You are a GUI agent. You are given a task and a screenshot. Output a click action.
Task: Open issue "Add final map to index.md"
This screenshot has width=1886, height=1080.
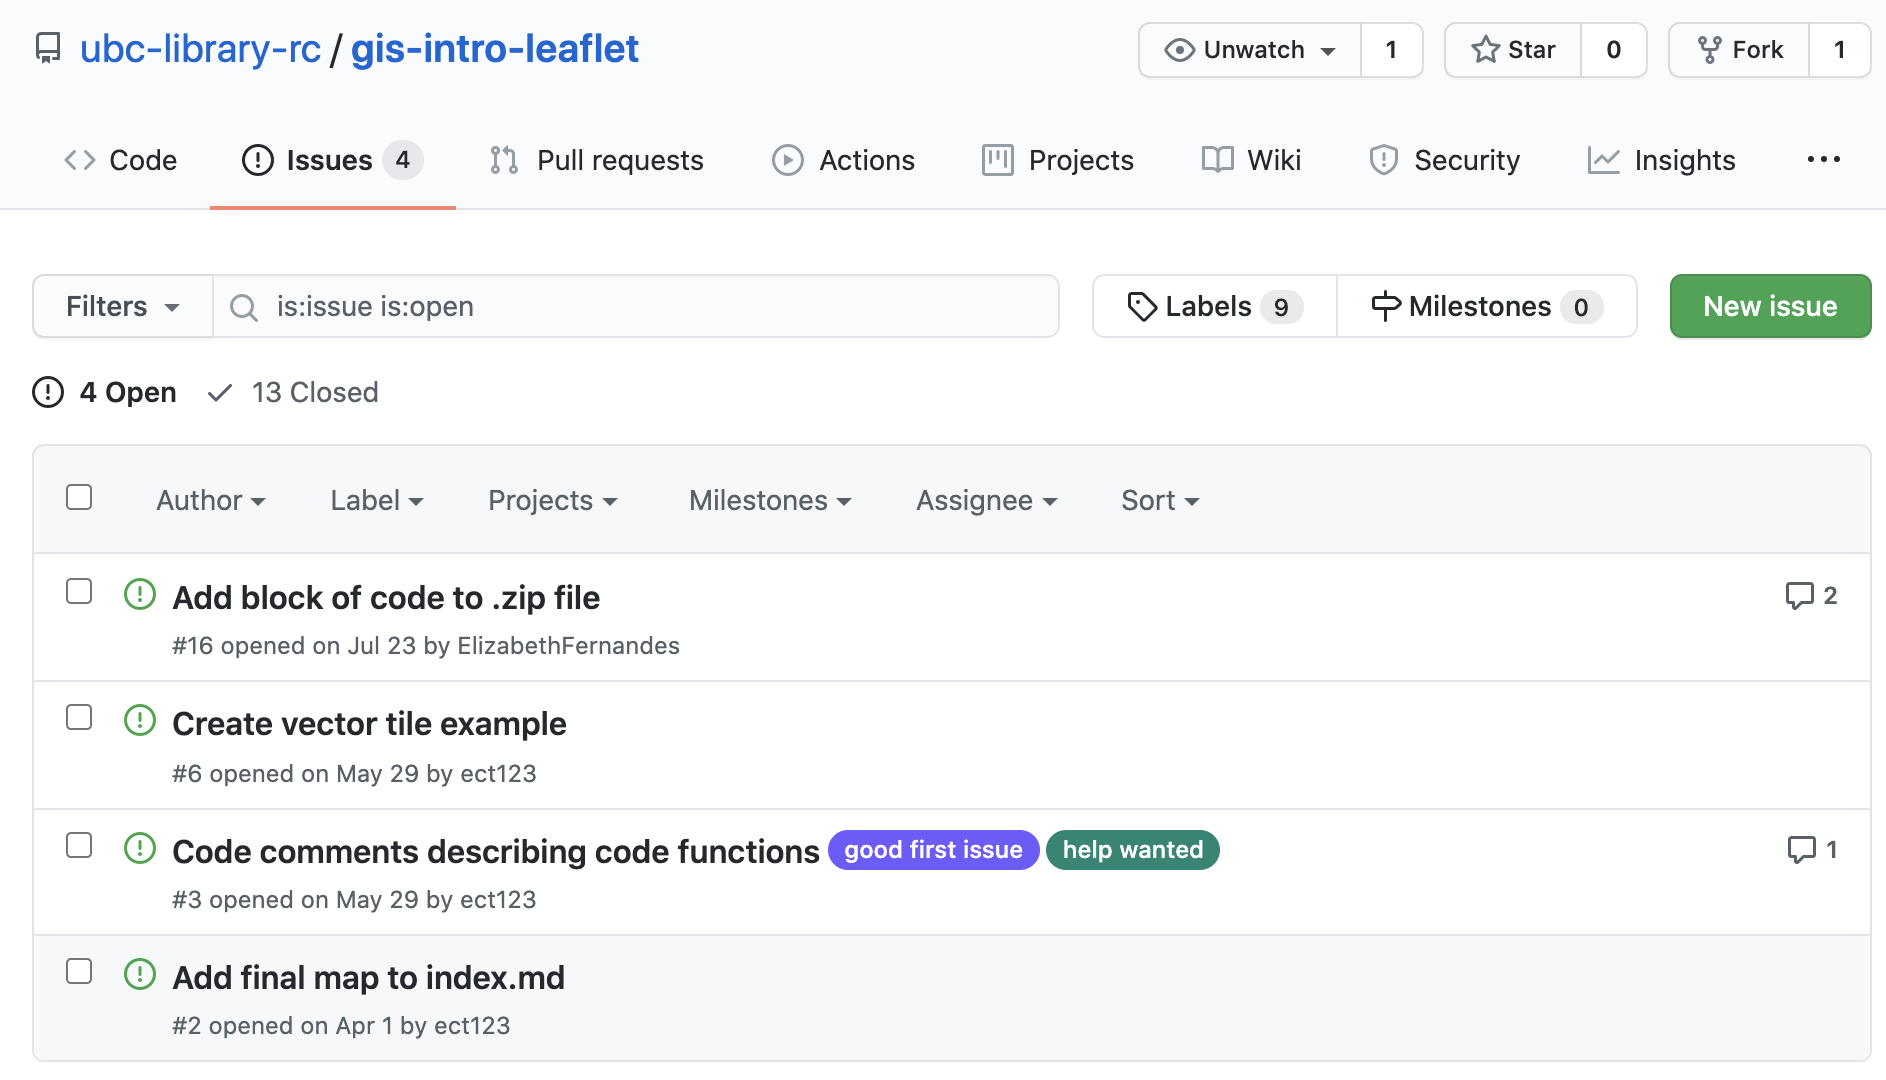coord(368,977)
